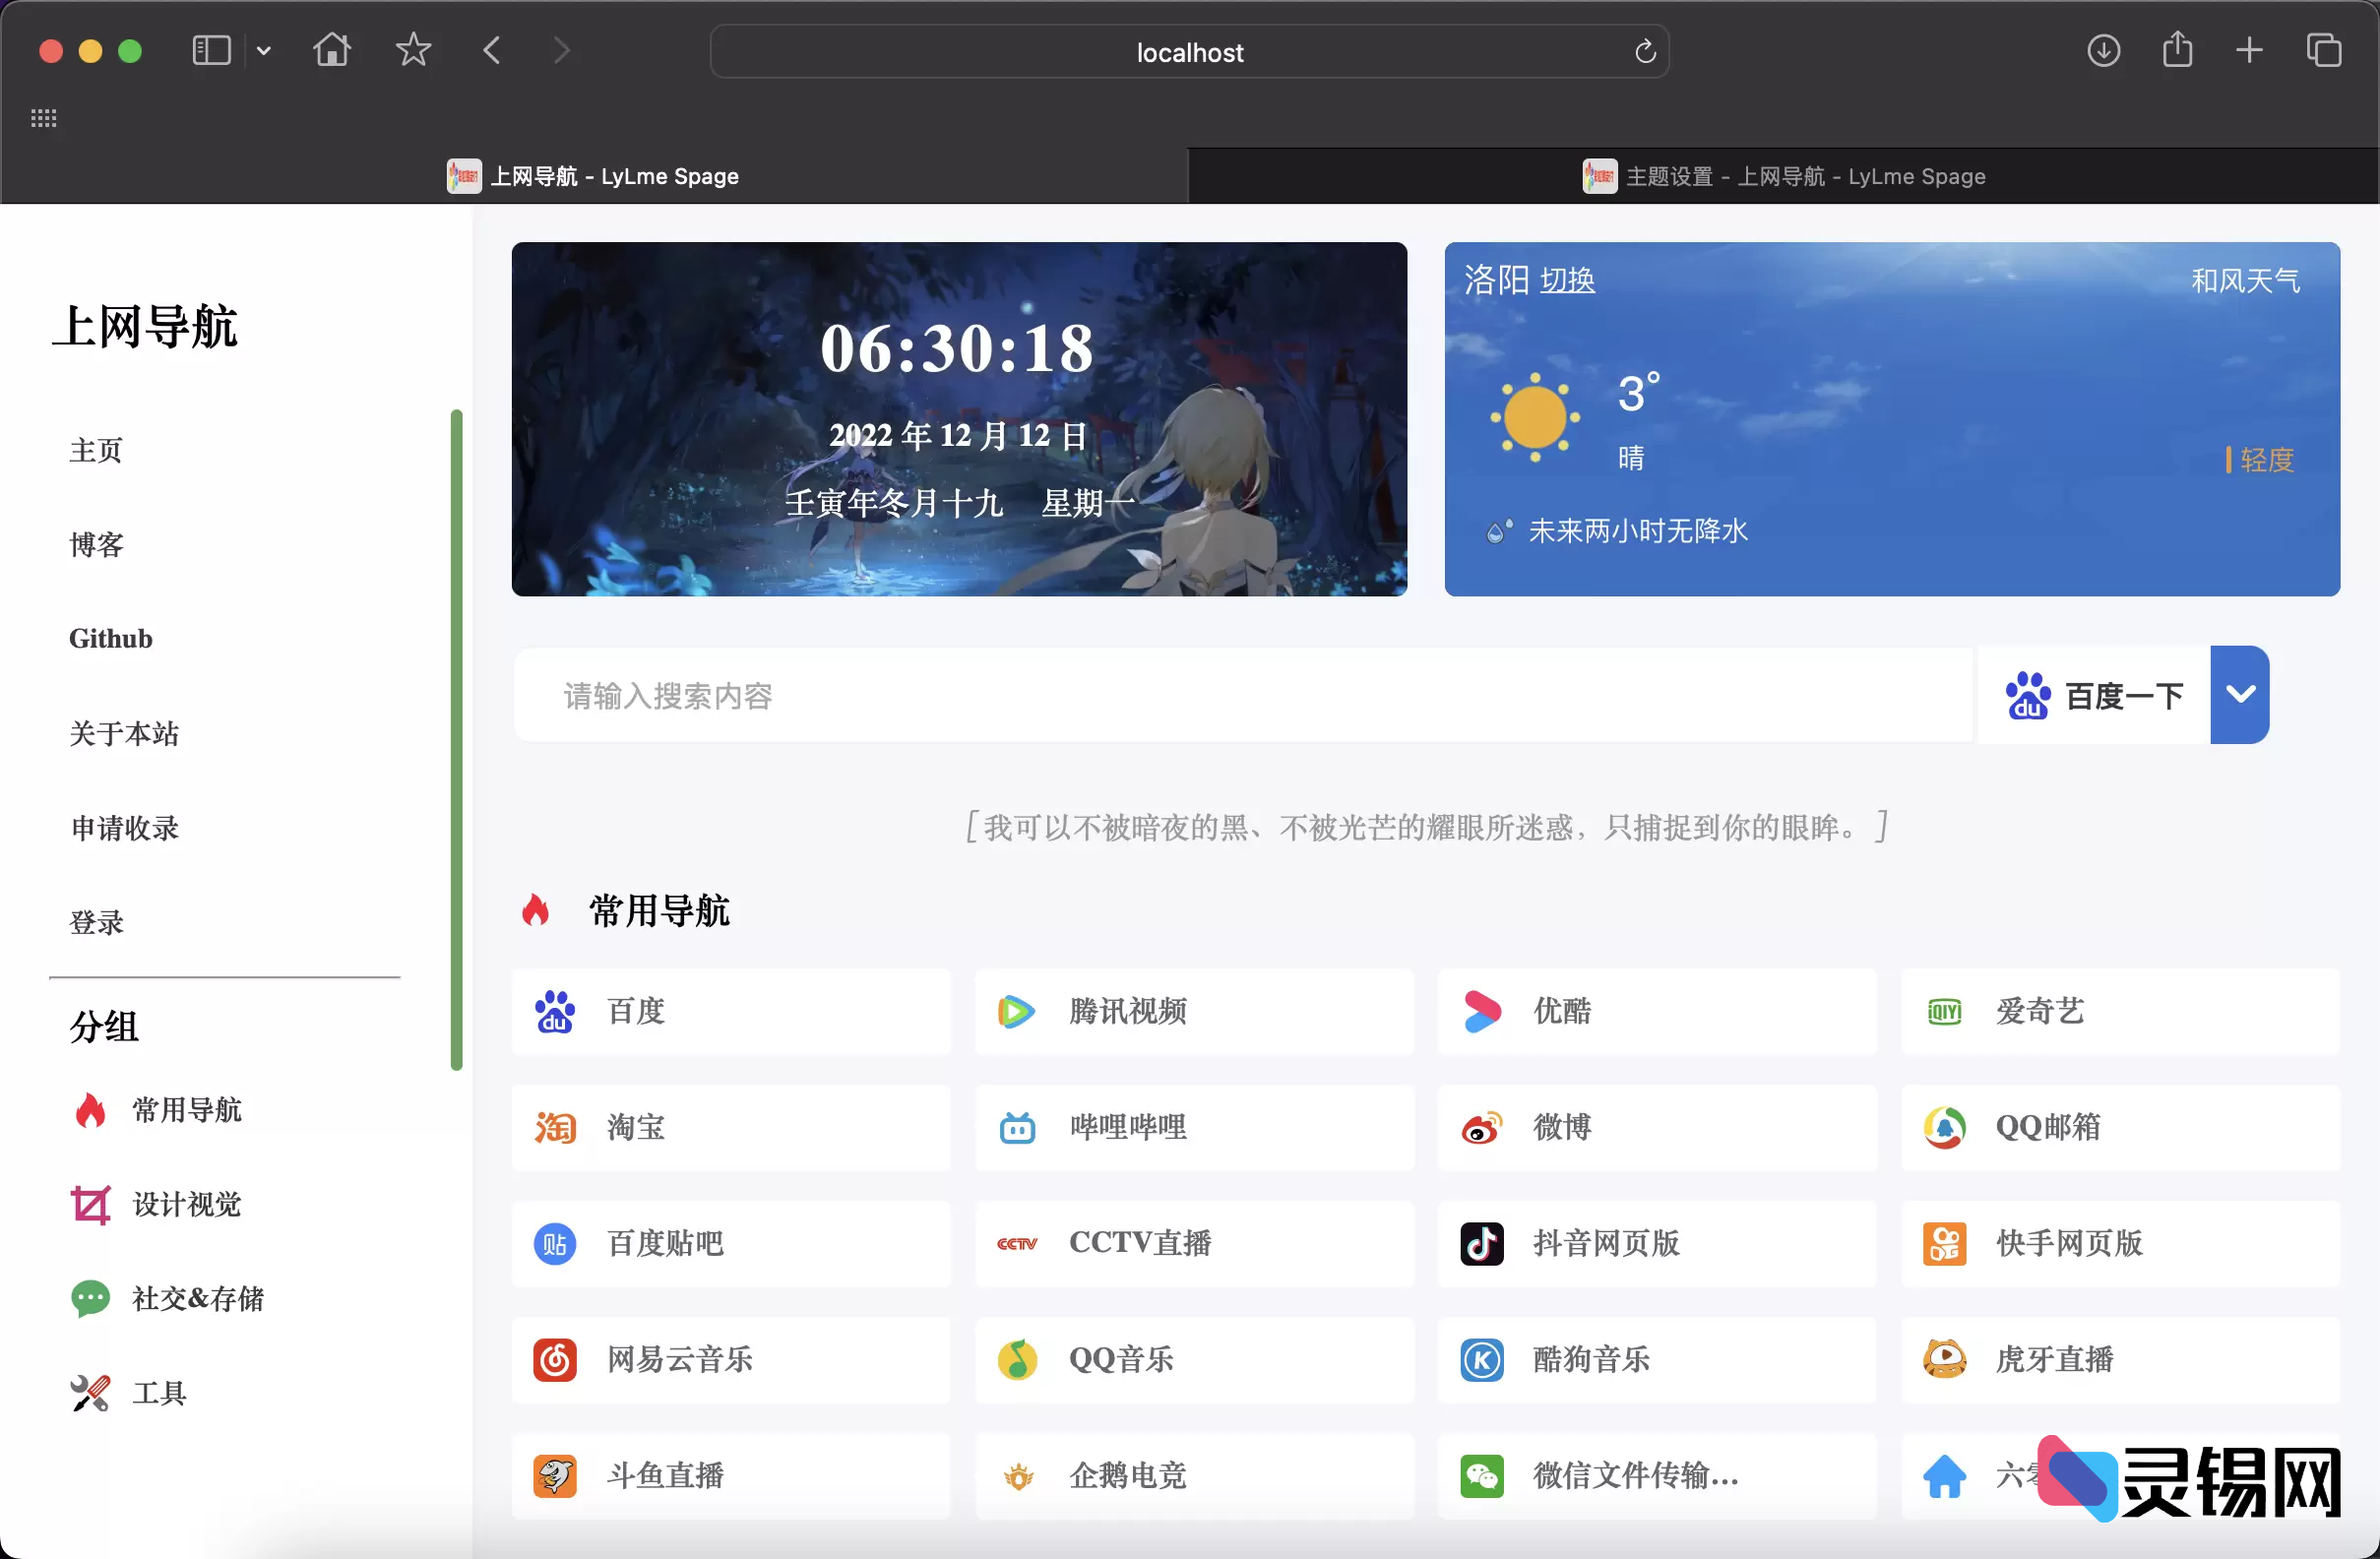Click the 虎牙直播 icon
This screenshot has width=2380, height=1559.
tap(1944, 1360)
